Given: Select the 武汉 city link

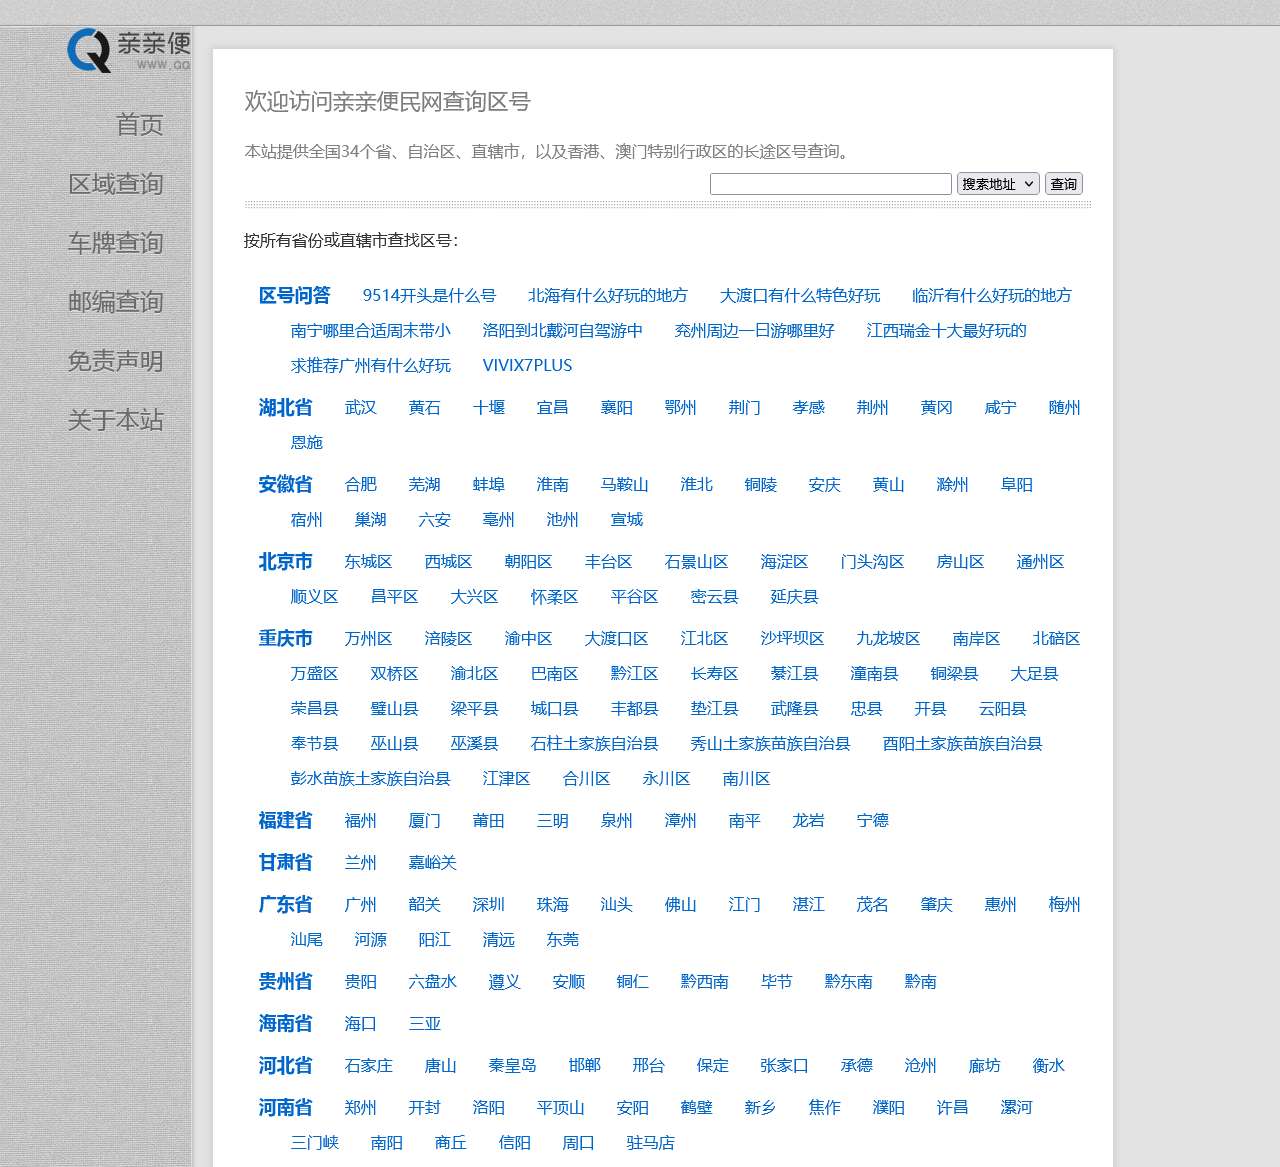Looking at the screenshot, I should [x=360, y=408].
